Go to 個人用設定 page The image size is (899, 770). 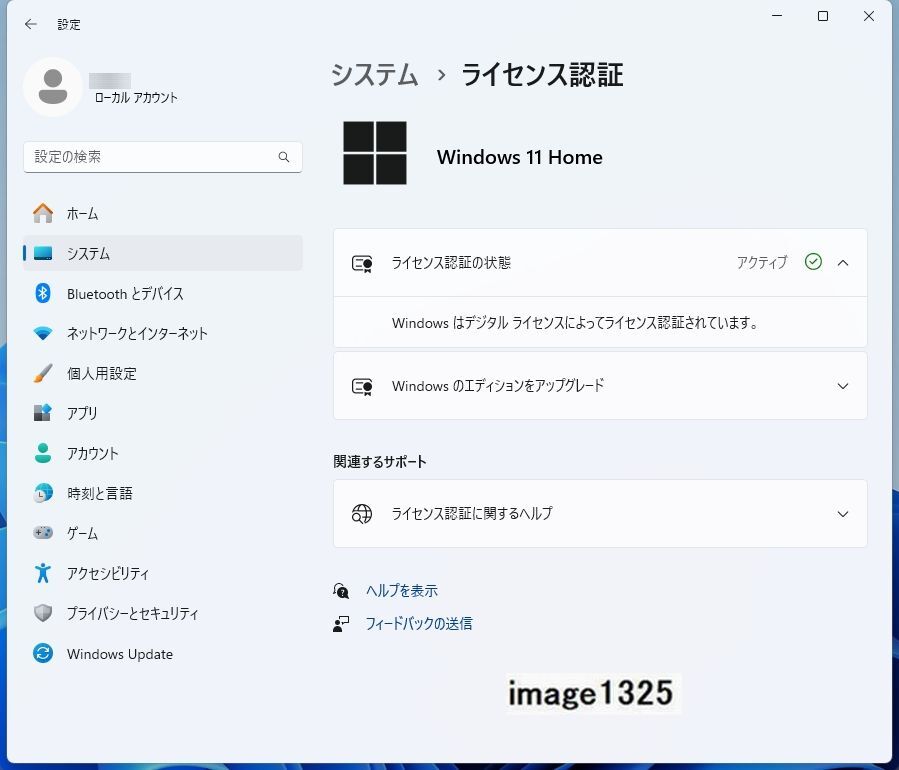[x=163, y=373]
